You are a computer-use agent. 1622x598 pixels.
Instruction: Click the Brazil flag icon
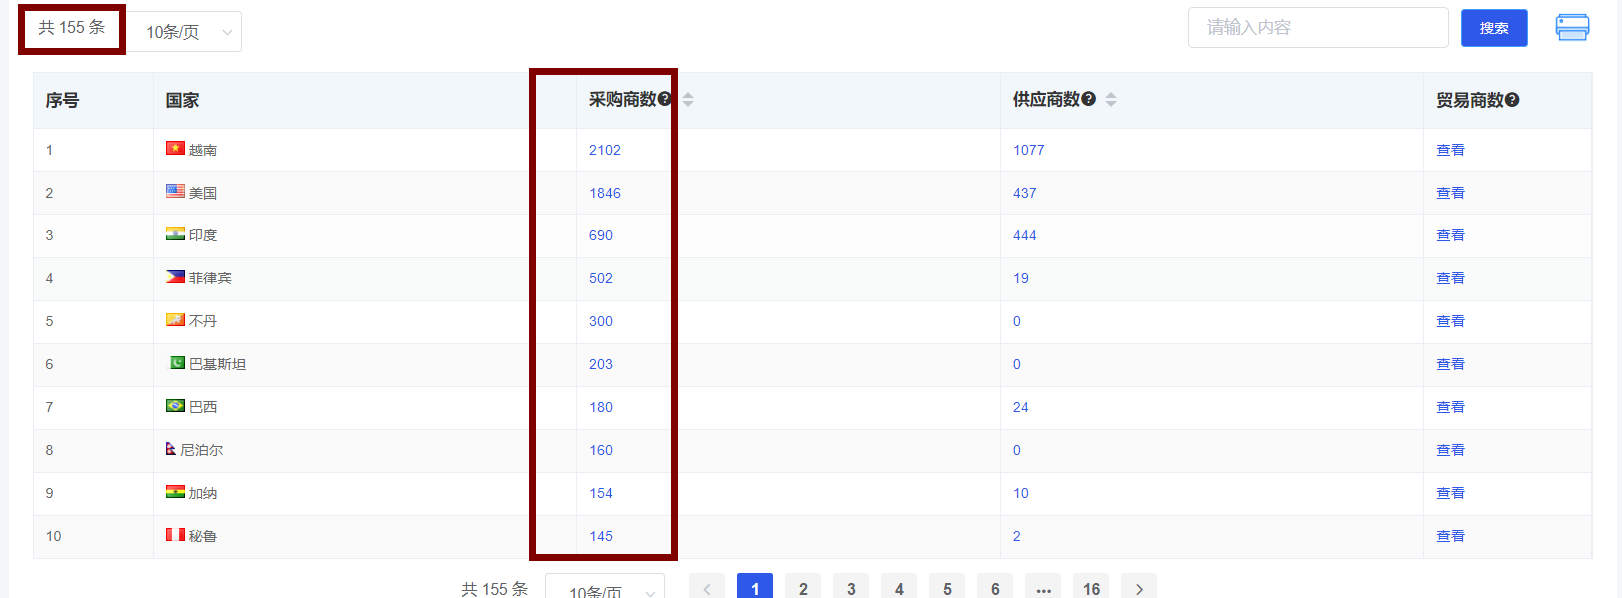[x=175, y=406]
